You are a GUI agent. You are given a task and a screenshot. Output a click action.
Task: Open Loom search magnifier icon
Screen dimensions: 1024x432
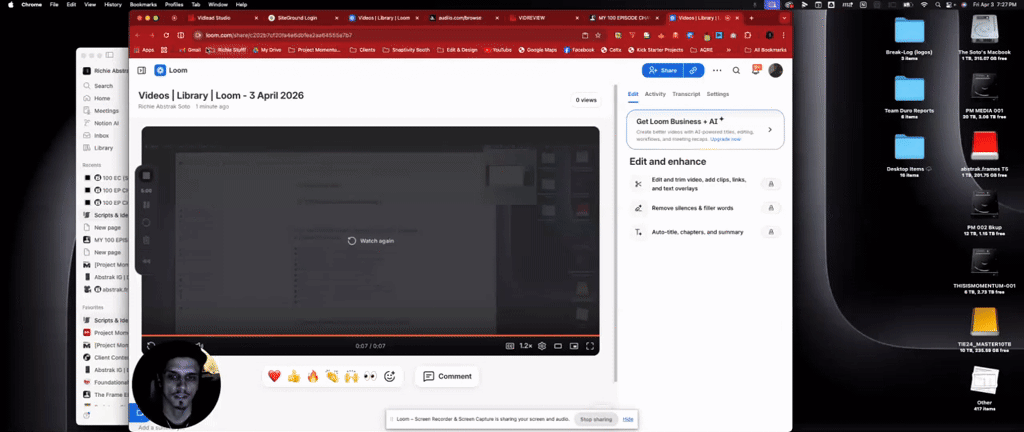coord(736,70)
